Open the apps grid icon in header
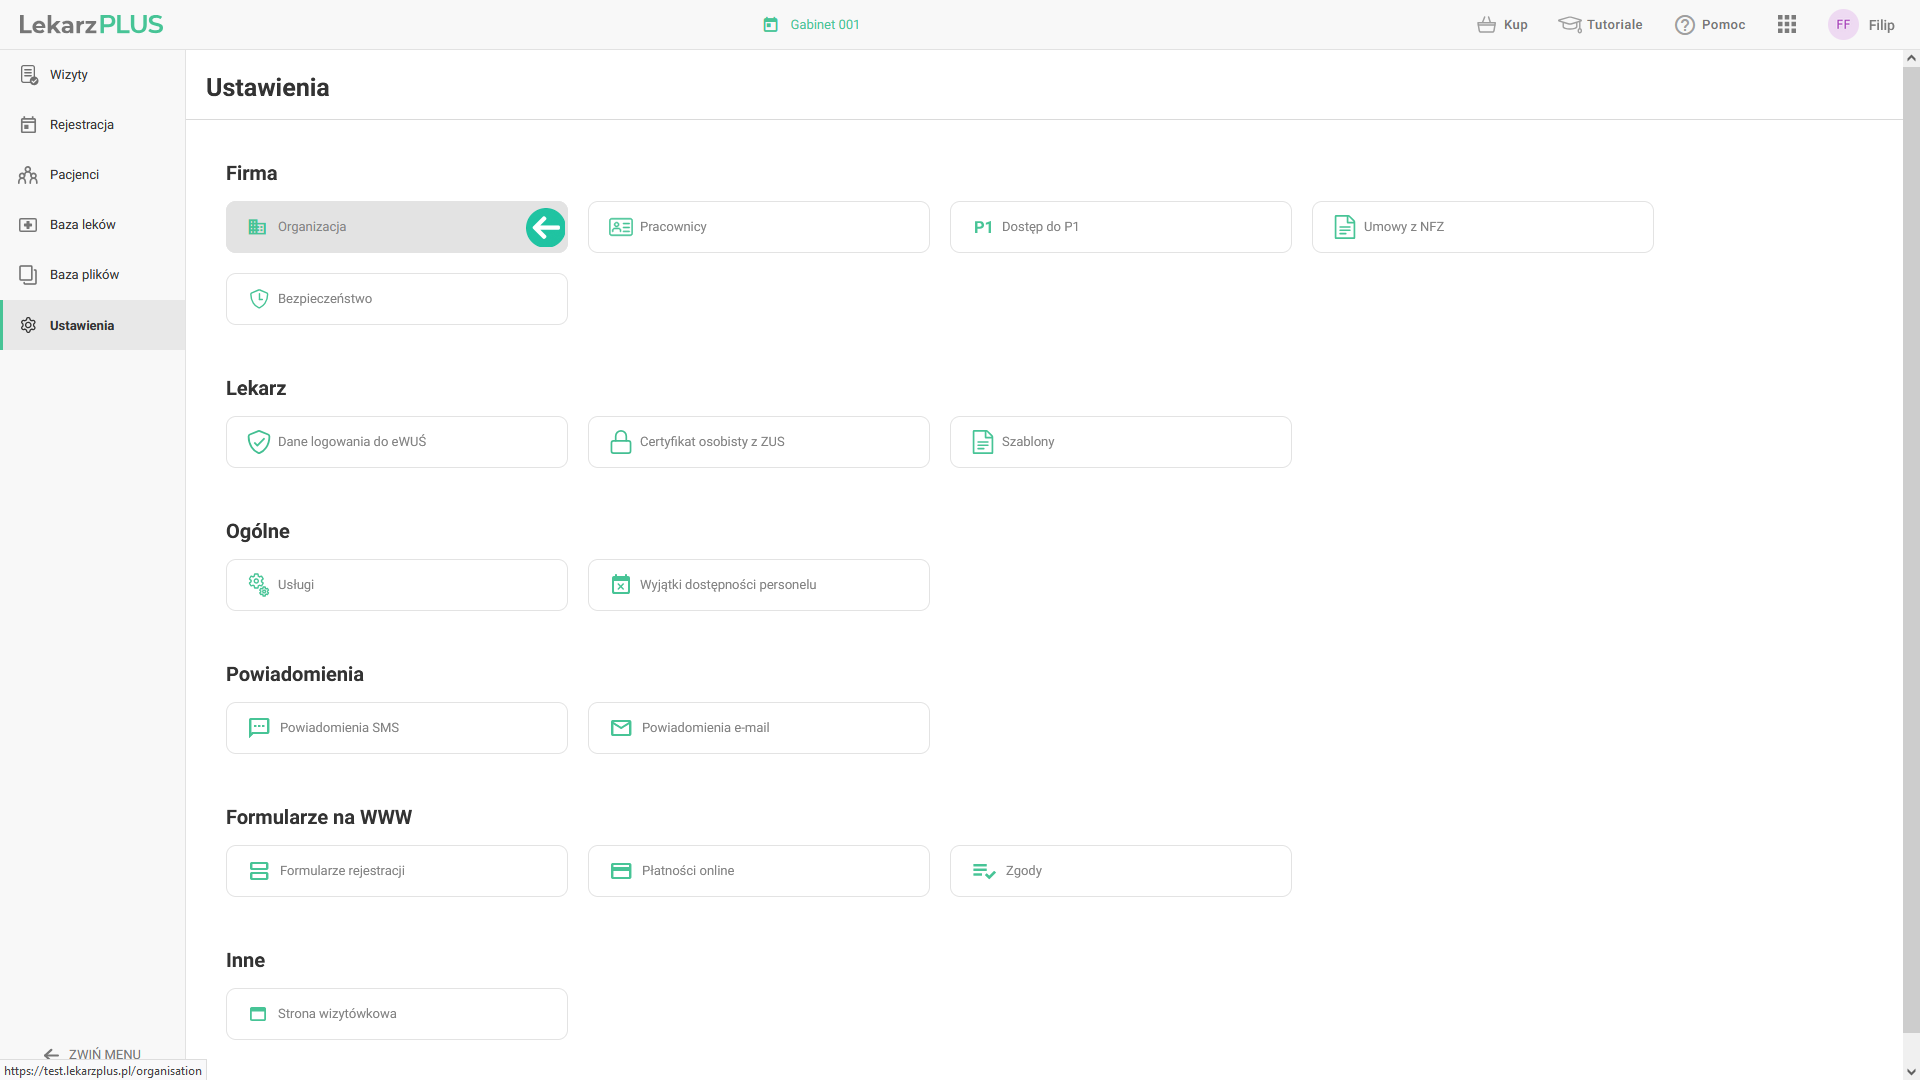 (1786, 25)
